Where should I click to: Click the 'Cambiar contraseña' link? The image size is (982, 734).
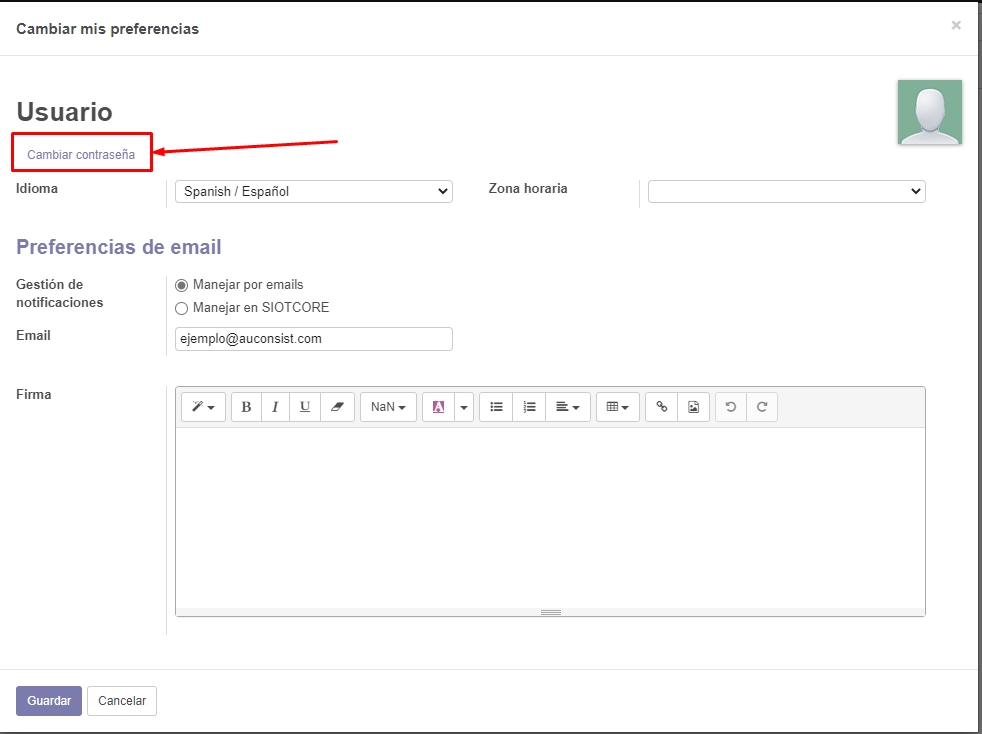pos(81,155)
